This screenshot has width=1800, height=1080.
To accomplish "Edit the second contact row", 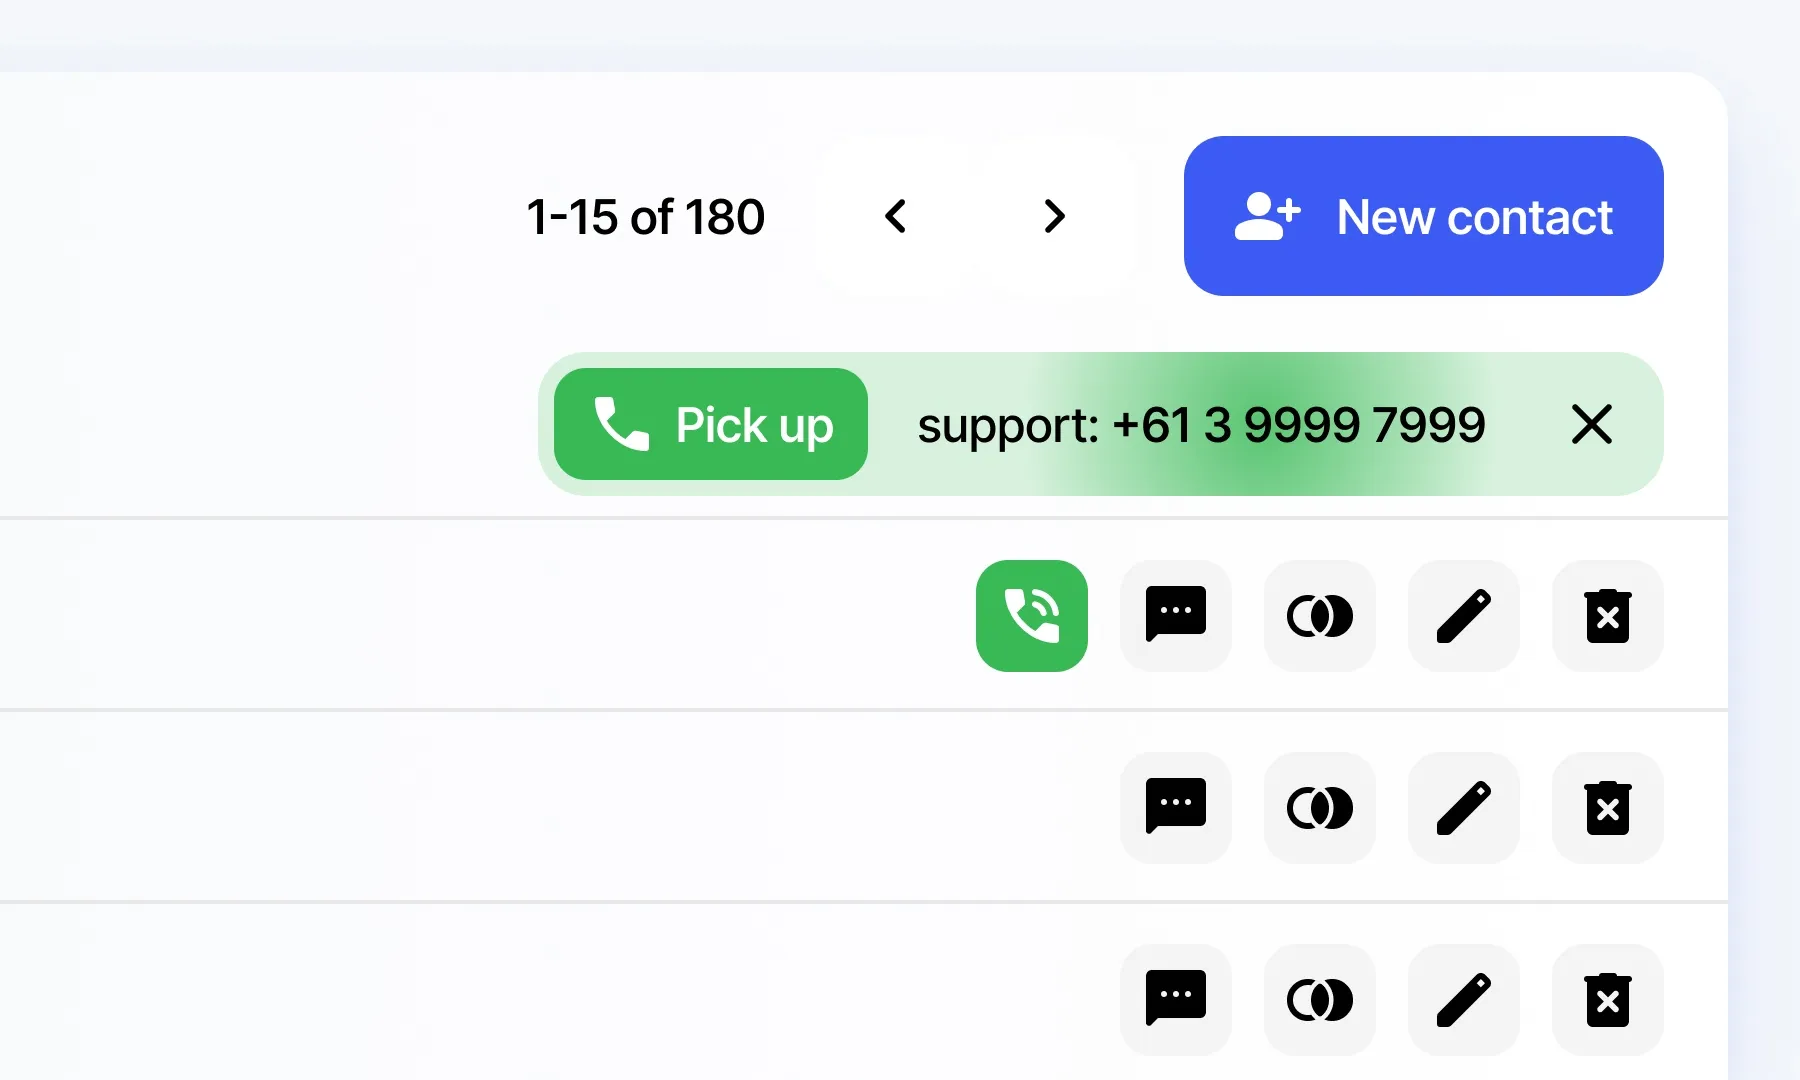I will 1464,808.
